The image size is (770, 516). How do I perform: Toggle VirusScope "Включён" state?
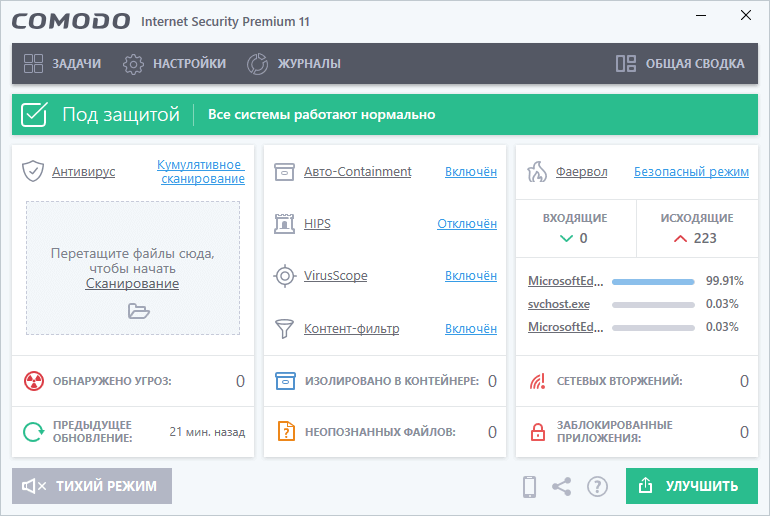tap(470, 276)
